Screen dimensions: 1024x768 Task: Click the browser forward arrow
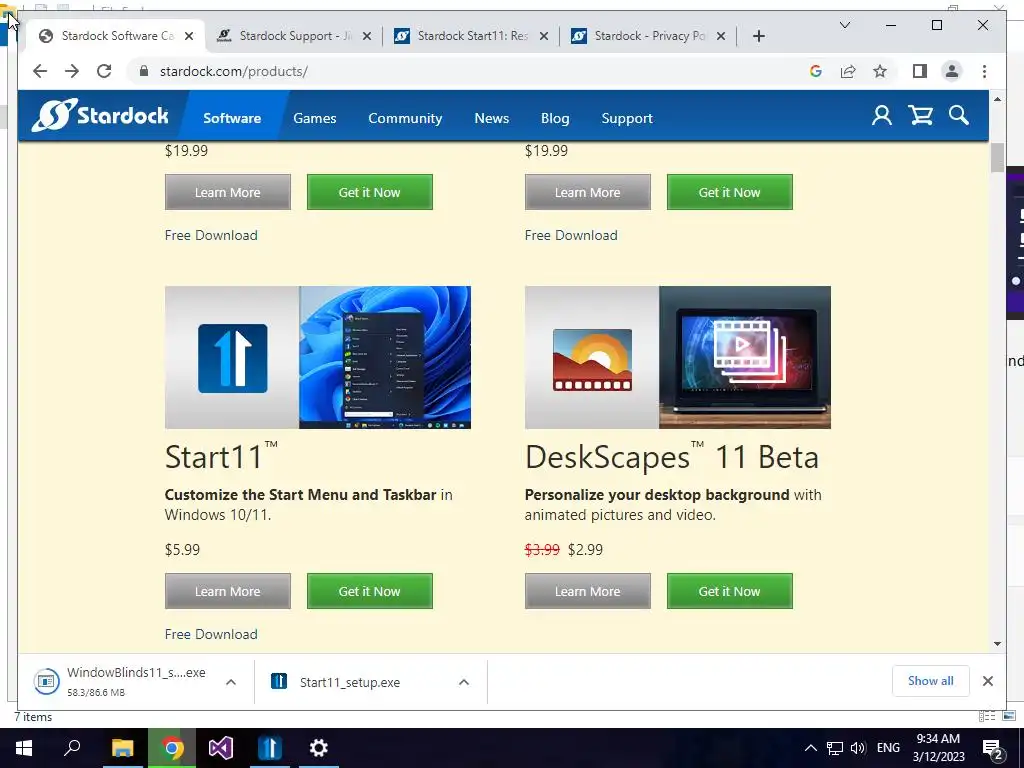72,71
